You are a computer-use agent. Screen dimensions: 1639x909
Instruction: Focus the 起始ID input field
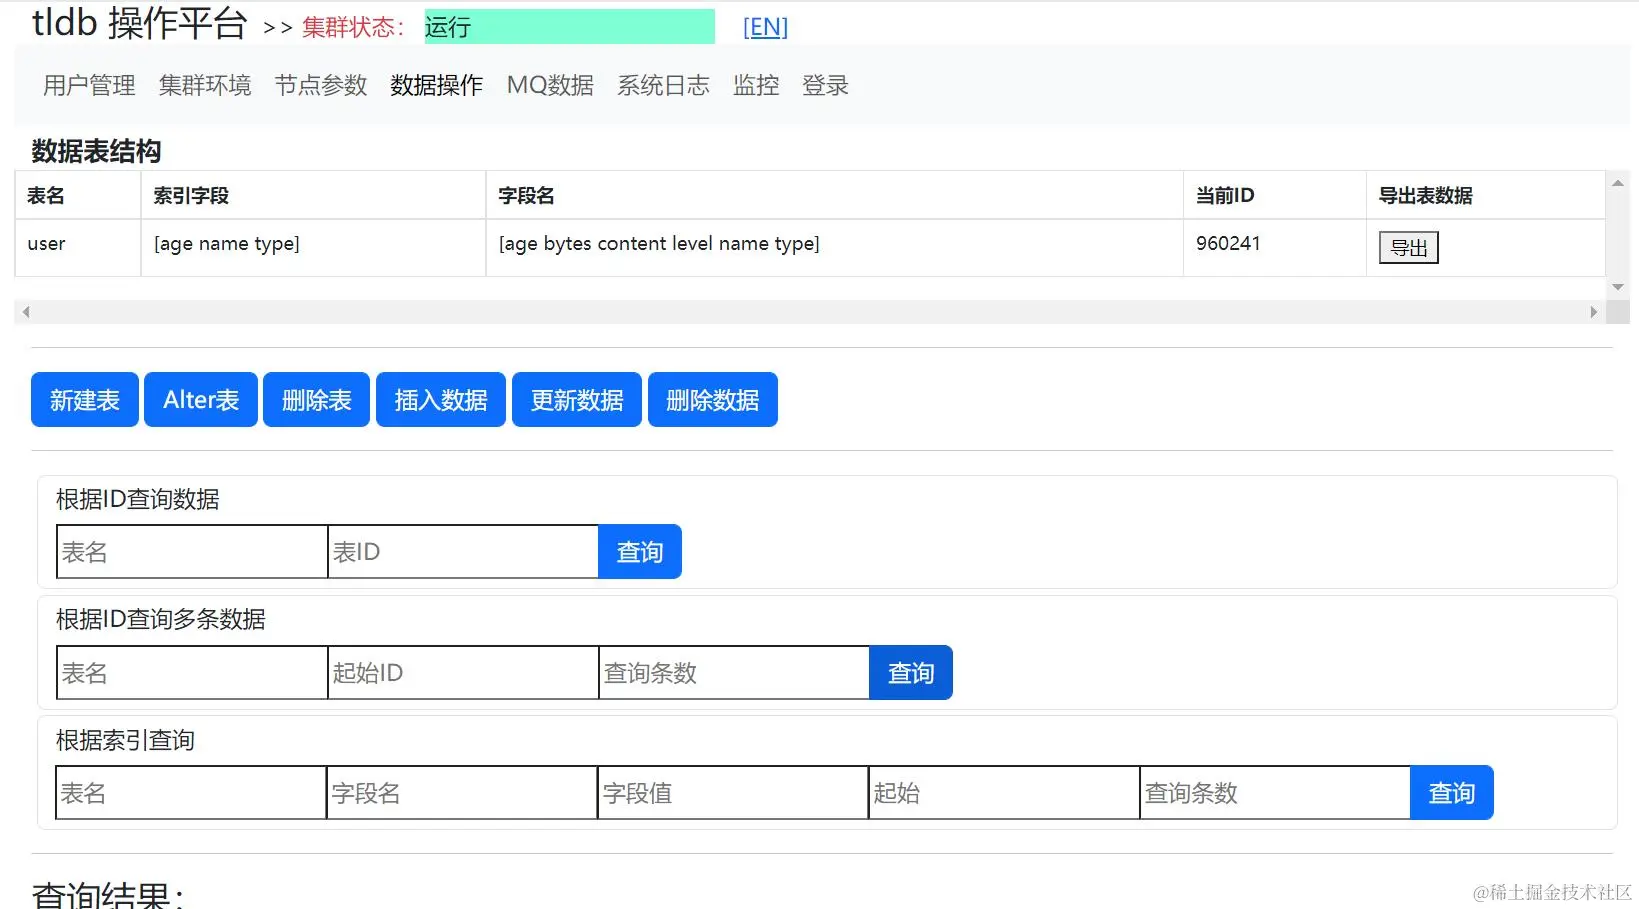click(x=463, y=673)
